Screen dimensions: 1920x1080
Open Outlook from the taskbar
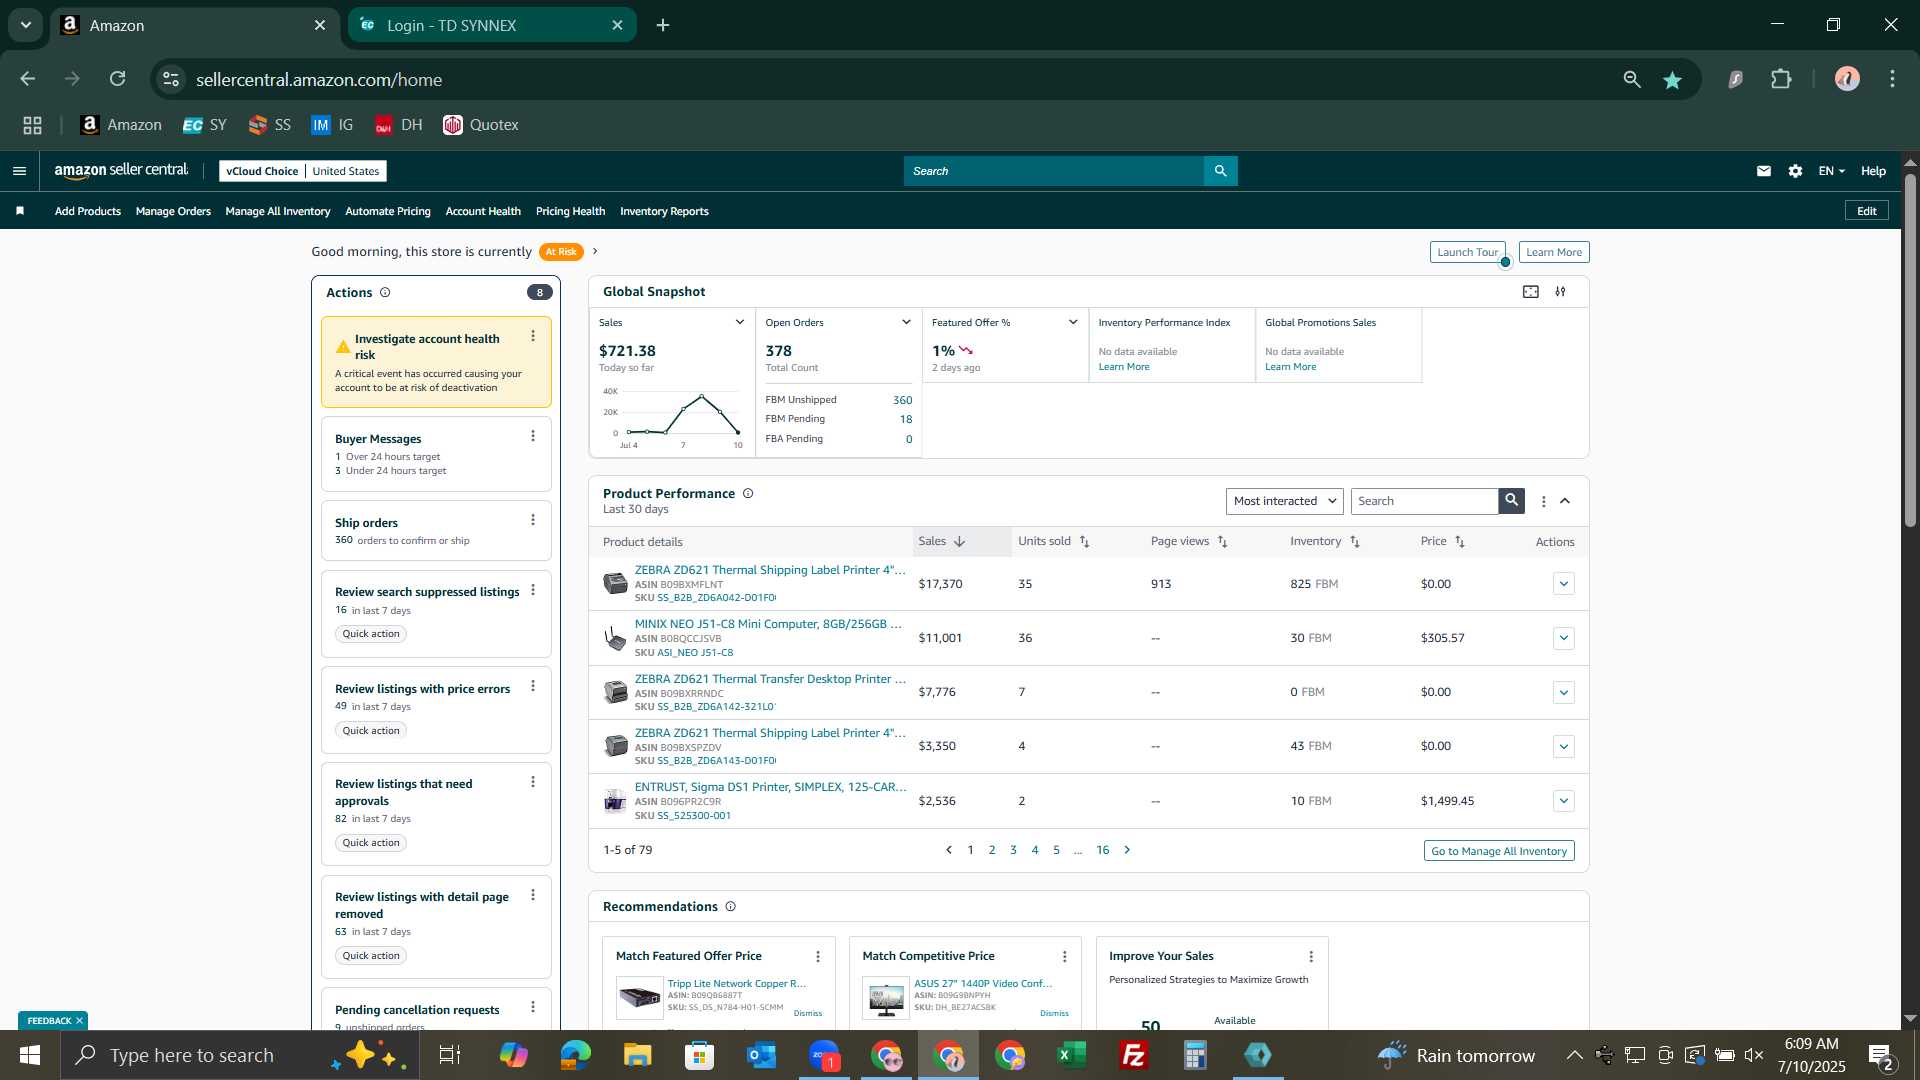pos(762,1055)
